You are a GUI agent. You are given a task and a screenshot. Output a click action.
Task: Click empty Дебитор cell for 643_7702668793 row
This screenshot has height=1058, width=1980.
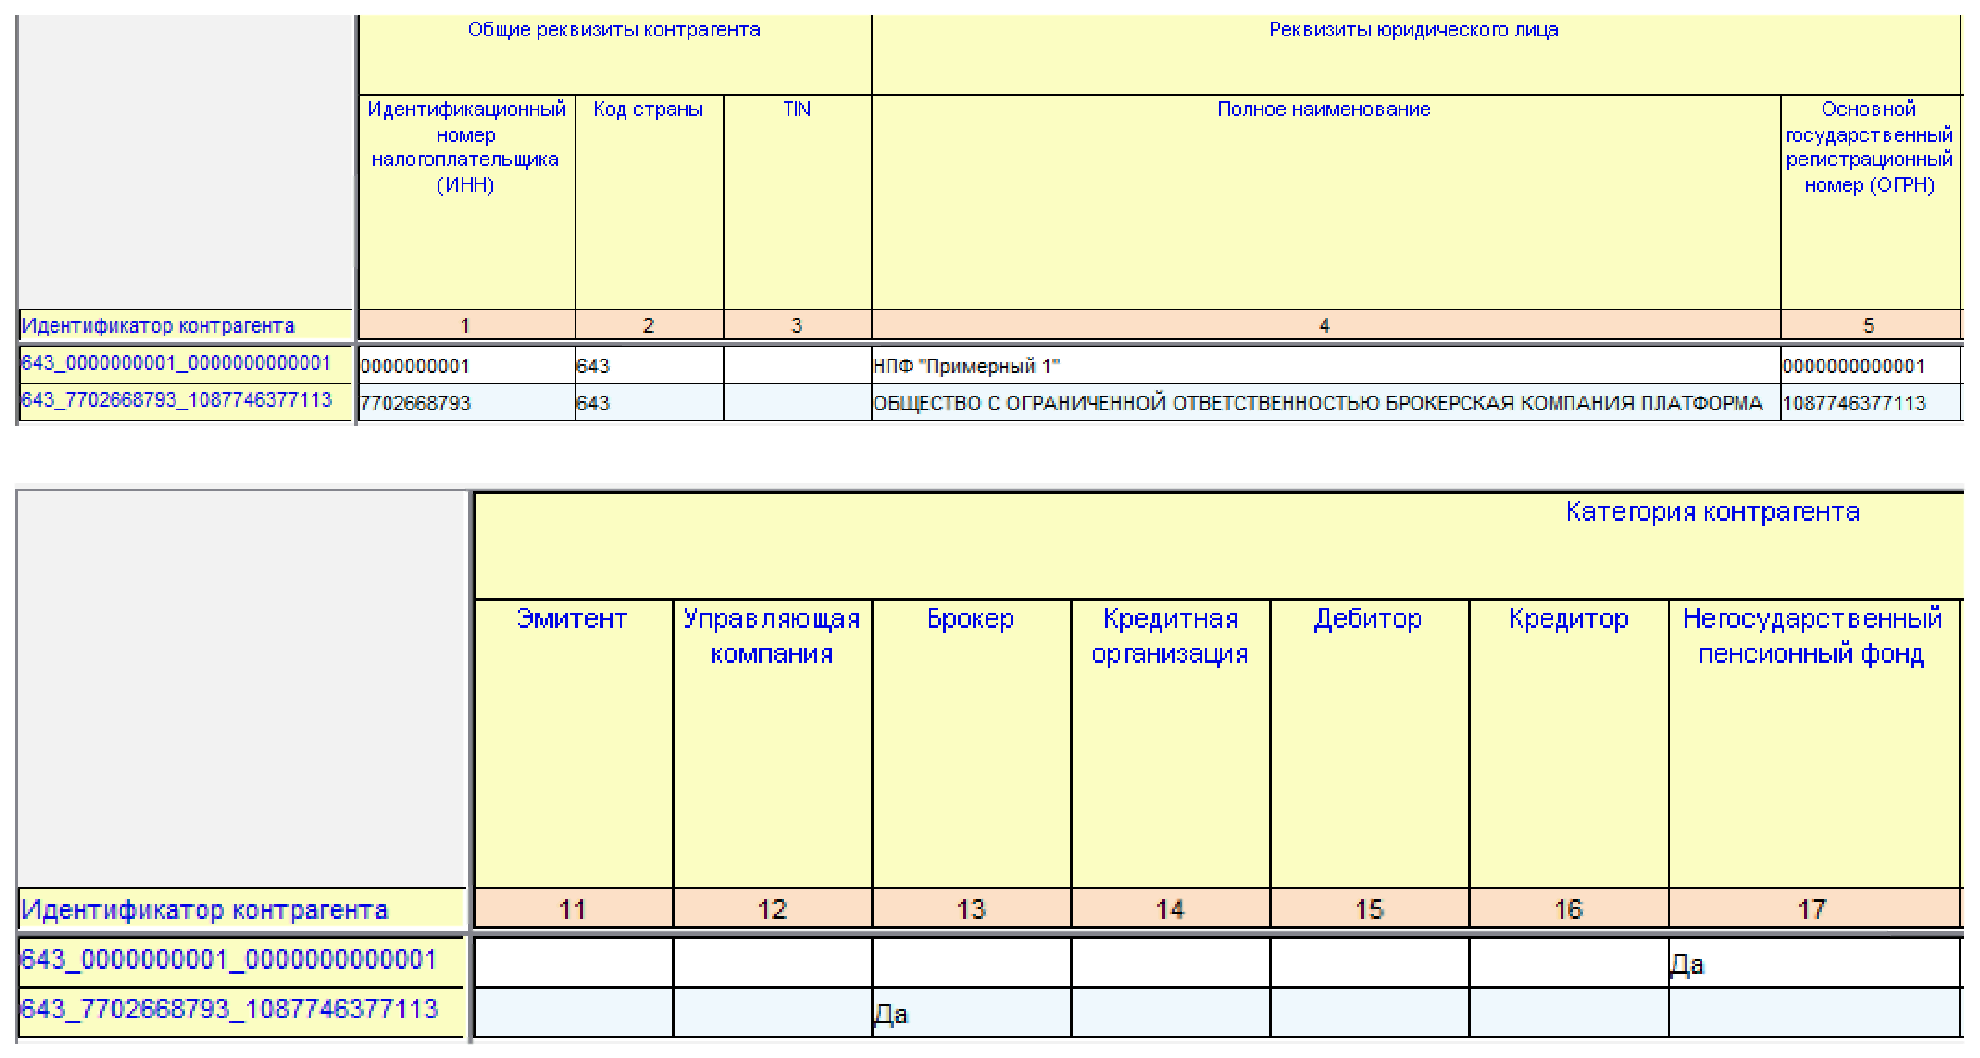[x=1369, y=1012]
